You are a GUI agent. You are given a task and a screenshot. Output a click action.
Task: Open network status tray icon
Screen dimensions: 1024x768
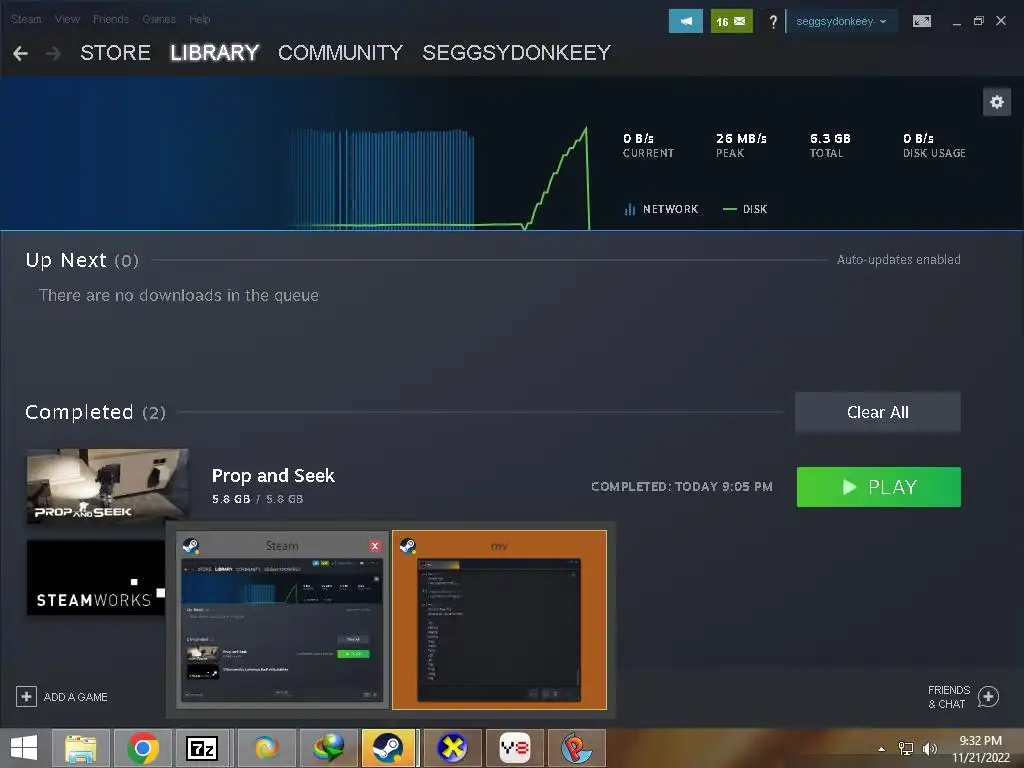906,748
